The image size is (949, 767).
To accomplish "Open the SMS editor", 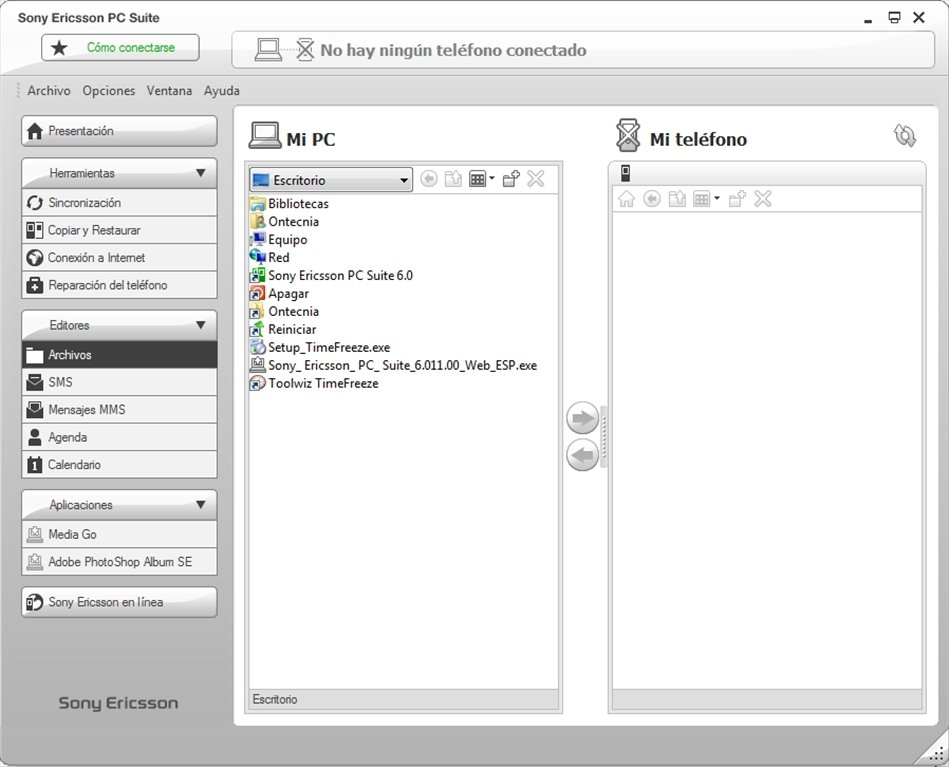I will tap(119, 382).
